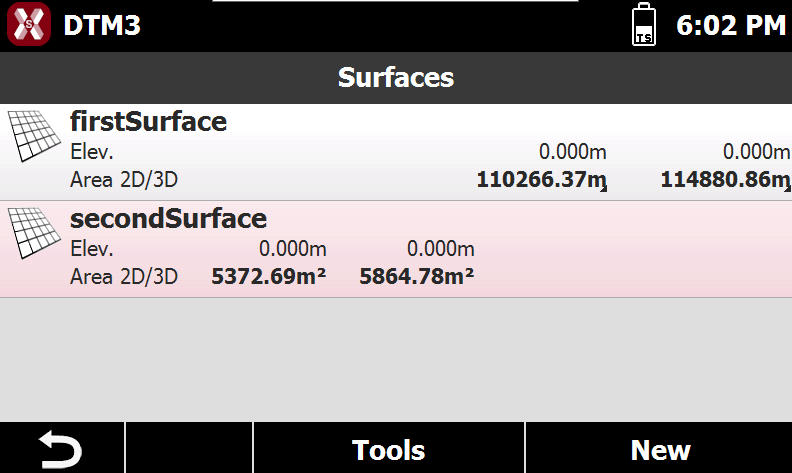The width and height of the screenshot is (792, 473).
Task: Open the Tools menu
Action: tap(388, 449)
